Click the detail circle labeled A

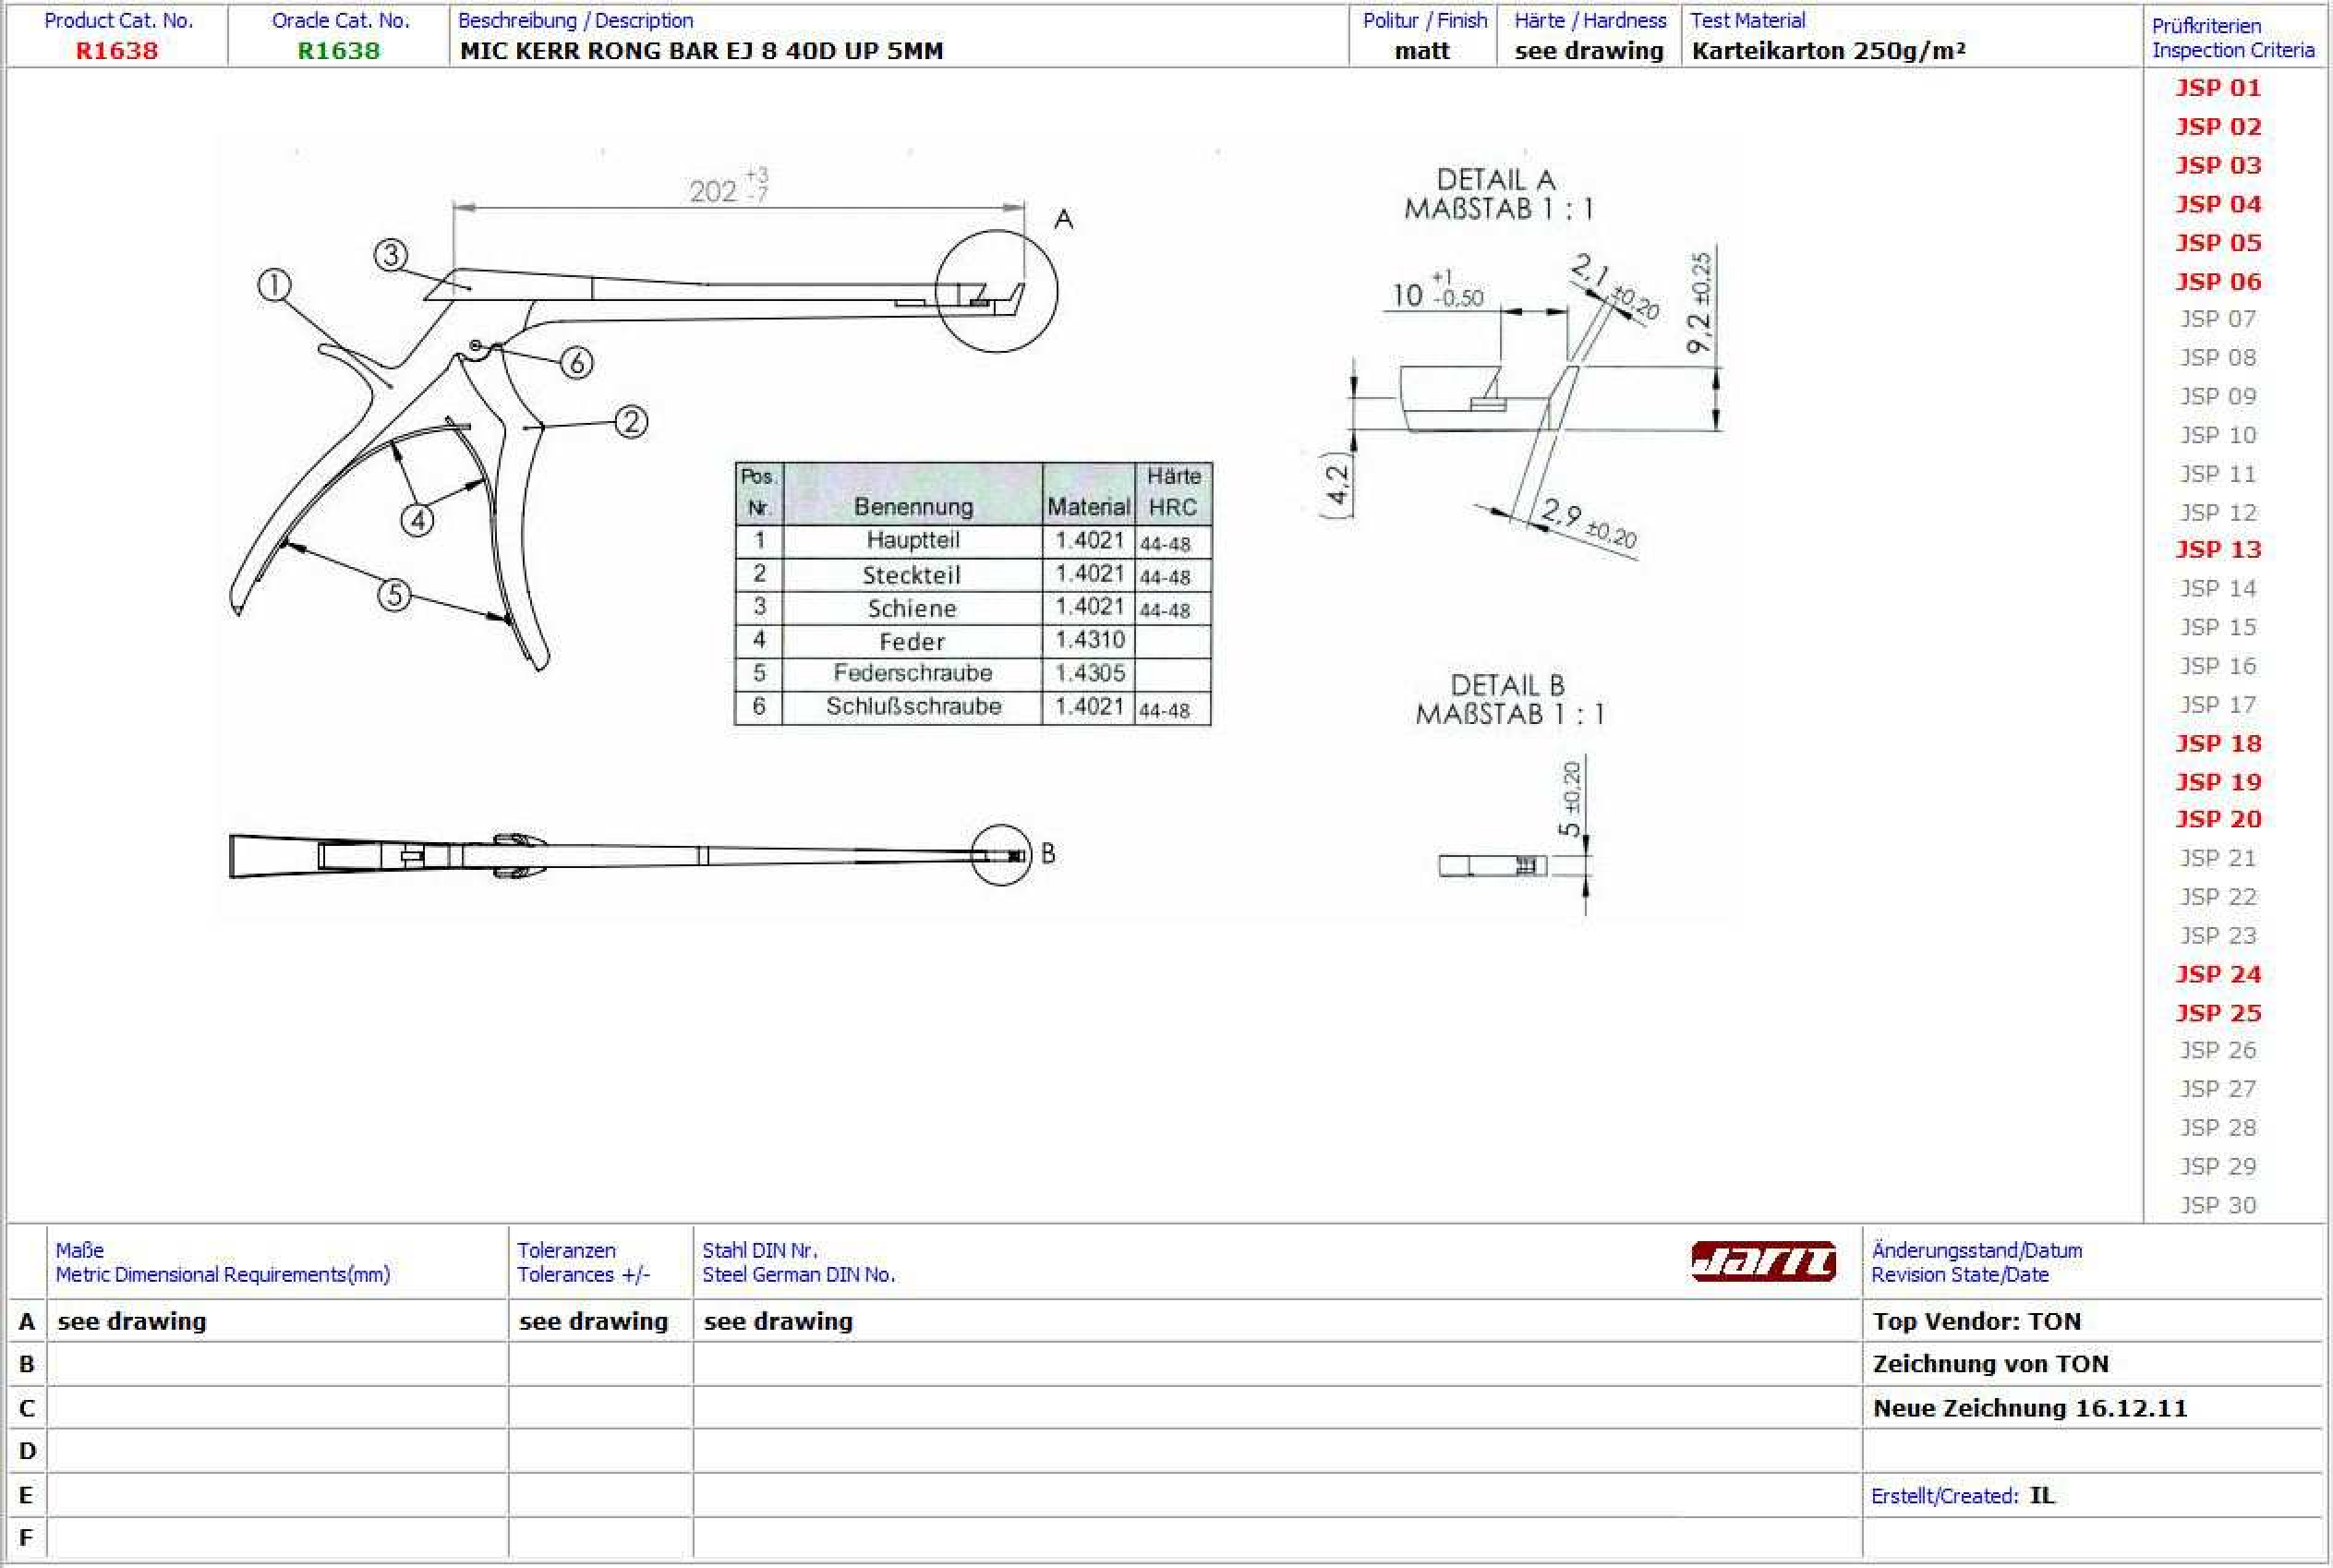(996, 290)
